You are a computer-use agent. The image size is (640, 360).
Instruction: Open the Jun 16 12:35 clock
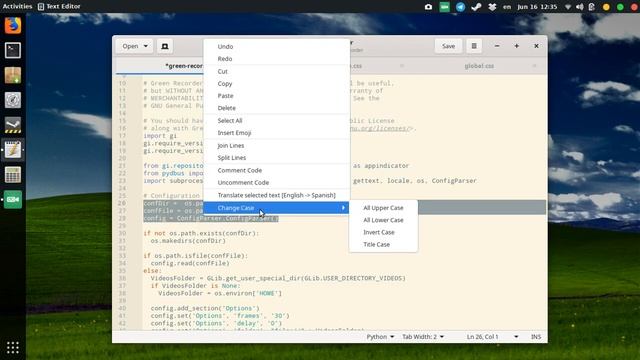pyautogui.click(x=537, y=7)
